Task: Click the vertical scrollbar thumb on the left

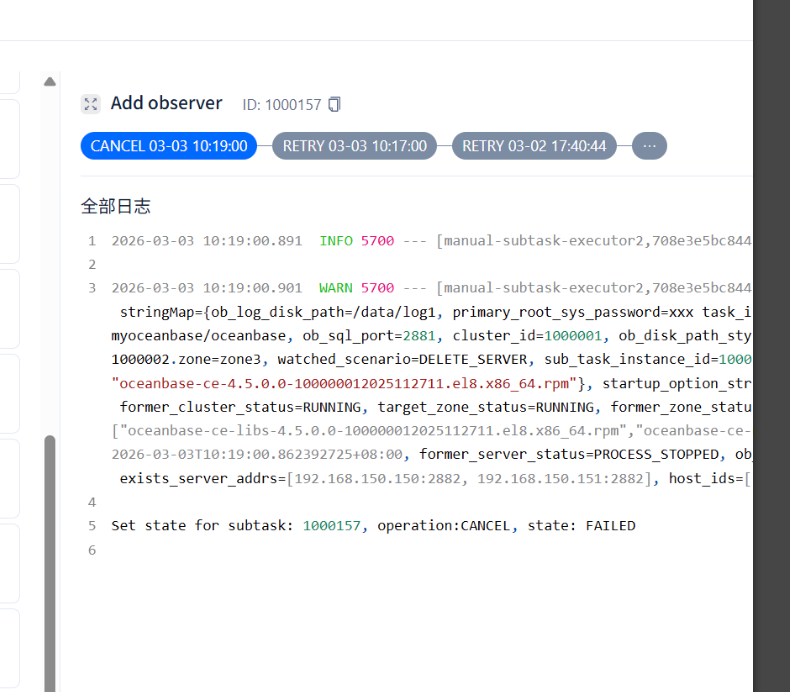Action: 49,560
